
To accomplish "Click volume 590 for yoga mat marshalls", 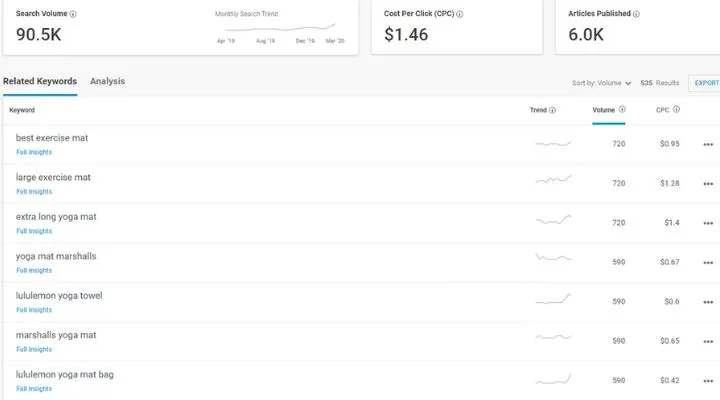I will 619,262.
